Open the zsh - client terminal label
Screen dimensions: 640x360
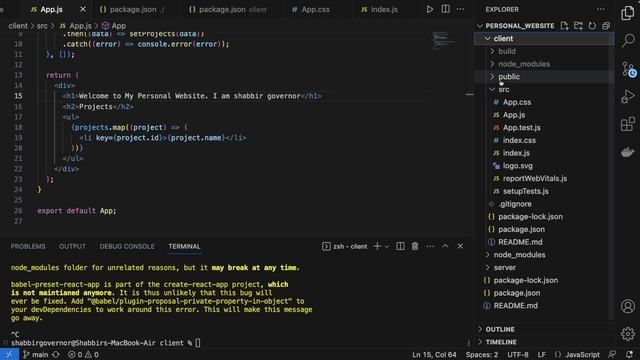click(x=345, y=246)
